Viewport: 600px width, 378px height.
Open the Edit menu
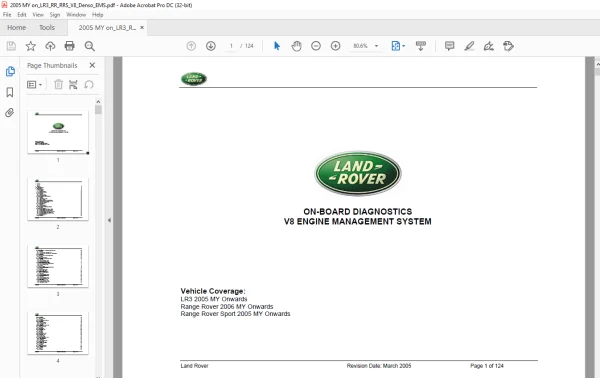(22, 15)
